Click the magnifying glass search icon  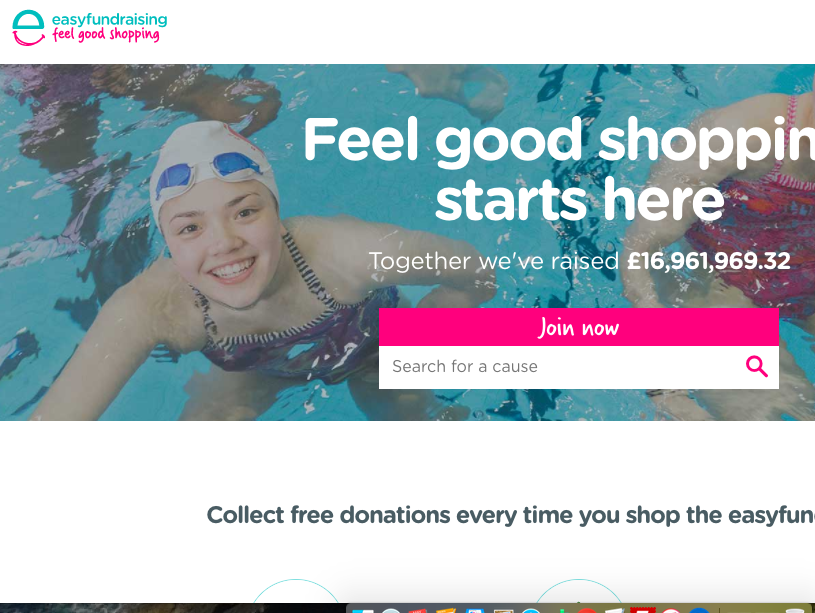click(x=756, y=367)
